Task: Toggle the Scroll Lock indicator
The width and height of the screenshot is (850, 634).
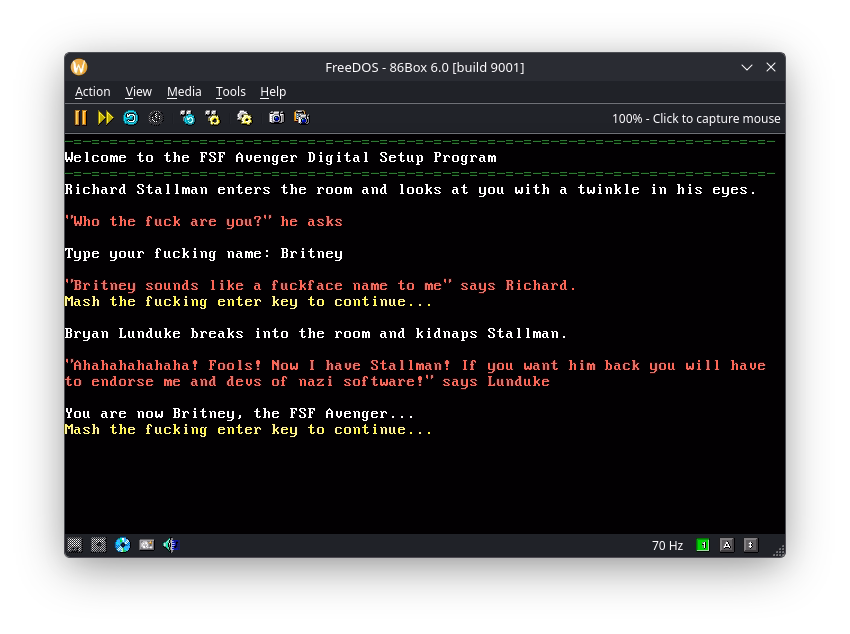Action: coord(750,545)
